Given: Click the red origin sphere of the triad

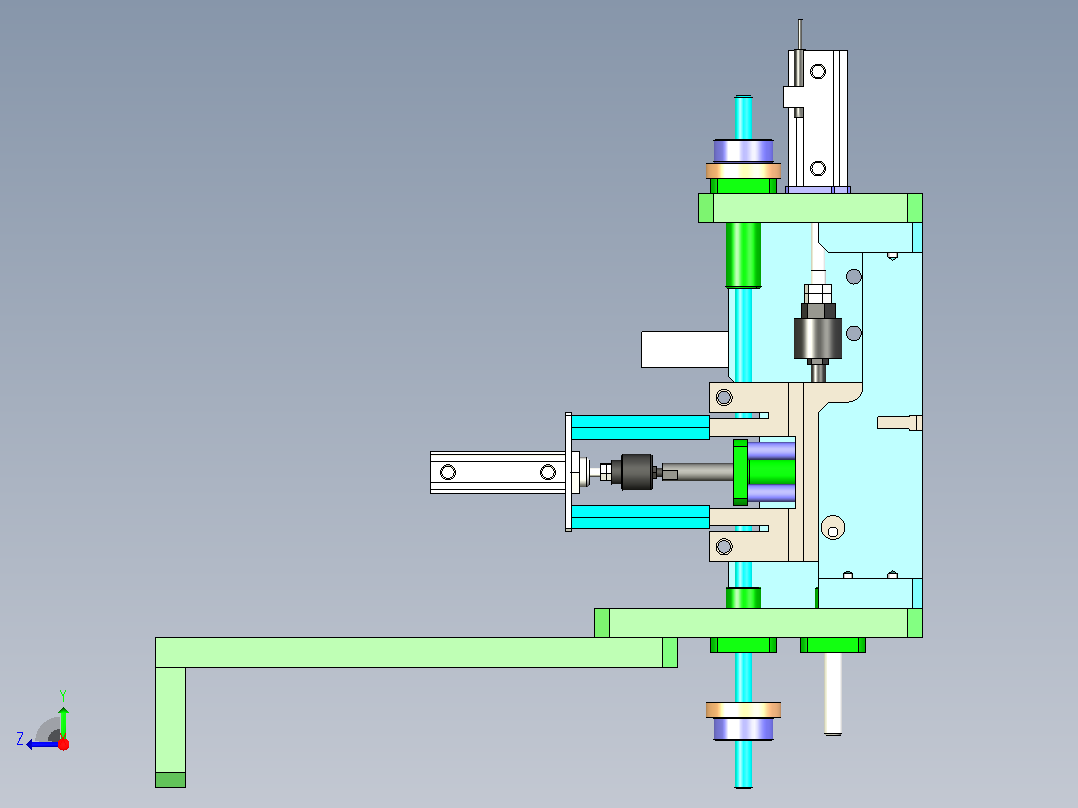Looking at the screenshot, I should coord(63,744).
